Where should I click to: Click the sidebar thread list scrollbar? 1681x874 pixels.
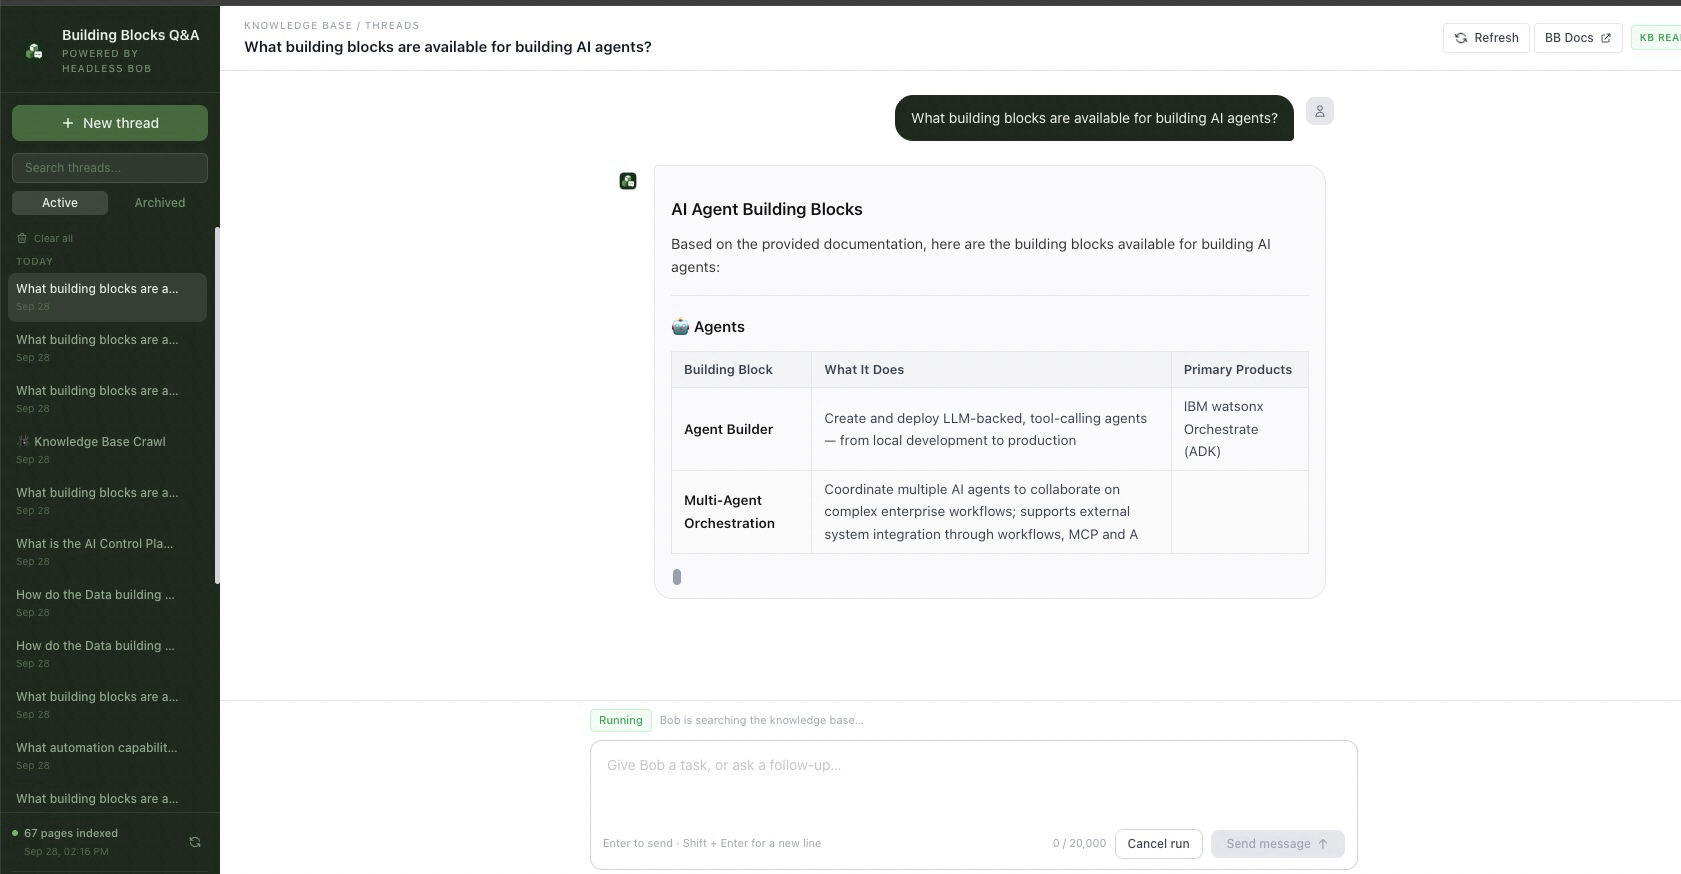click(217, 405)
